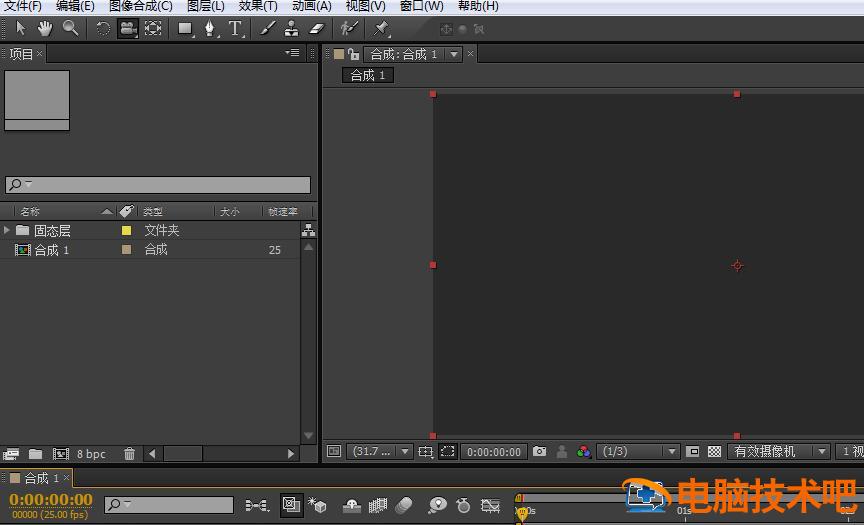The width and height of the screenshot is (864, 525).
Task: Select the Brush tool
Action: [267, 28]
